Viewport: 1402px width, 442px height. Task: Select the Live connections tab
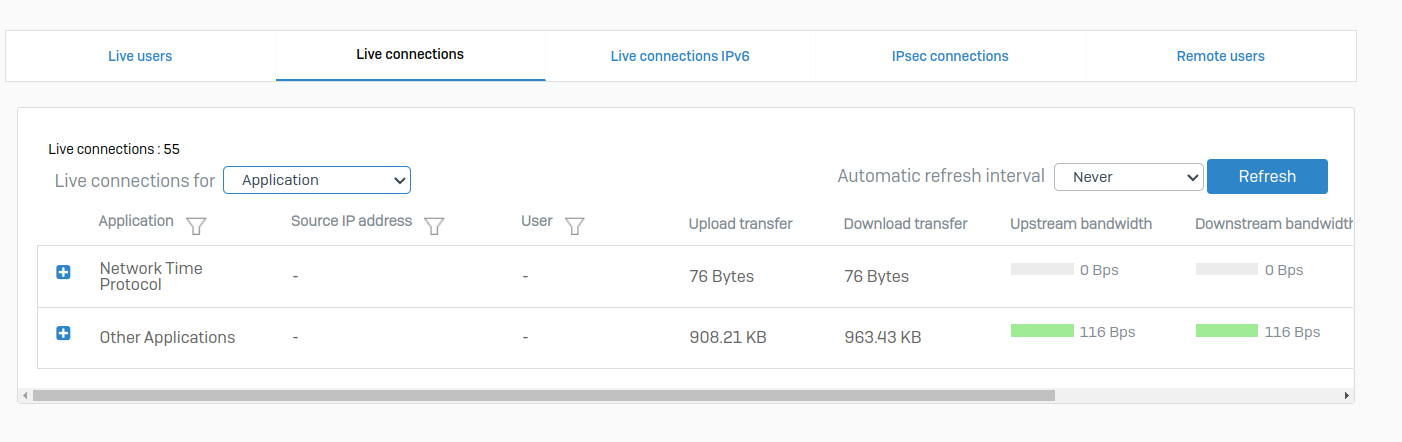(410, 55)
